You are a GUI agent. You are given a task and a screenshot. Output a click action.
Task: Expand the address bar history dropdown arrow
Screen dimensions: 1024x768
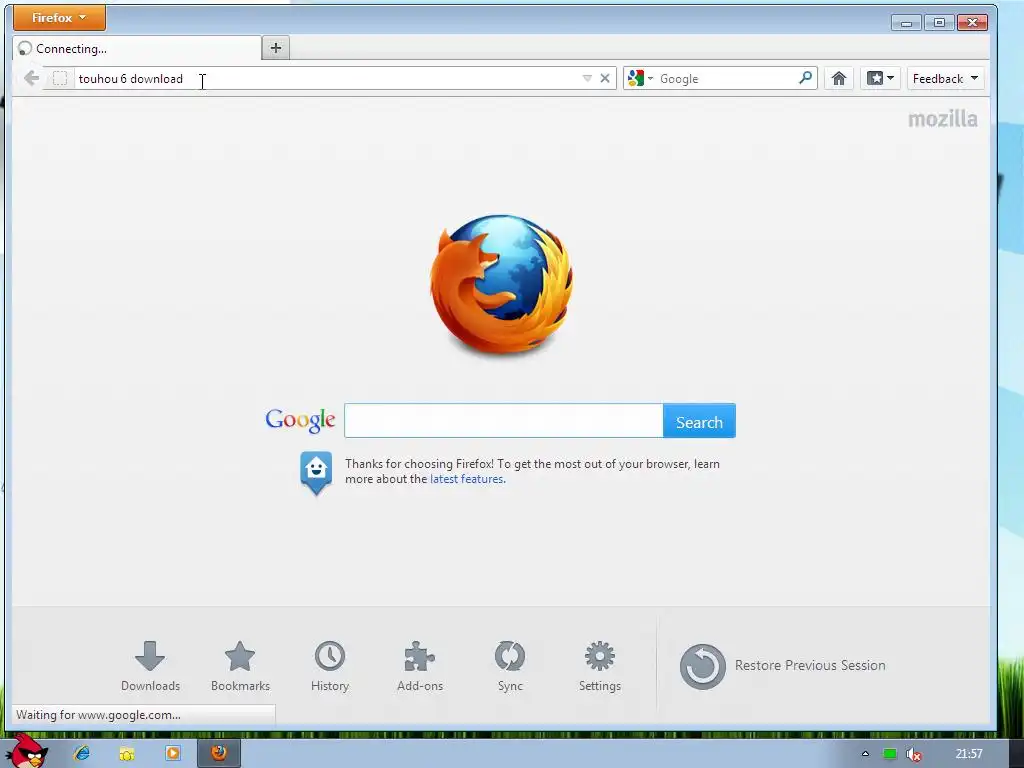coord(587,78)
